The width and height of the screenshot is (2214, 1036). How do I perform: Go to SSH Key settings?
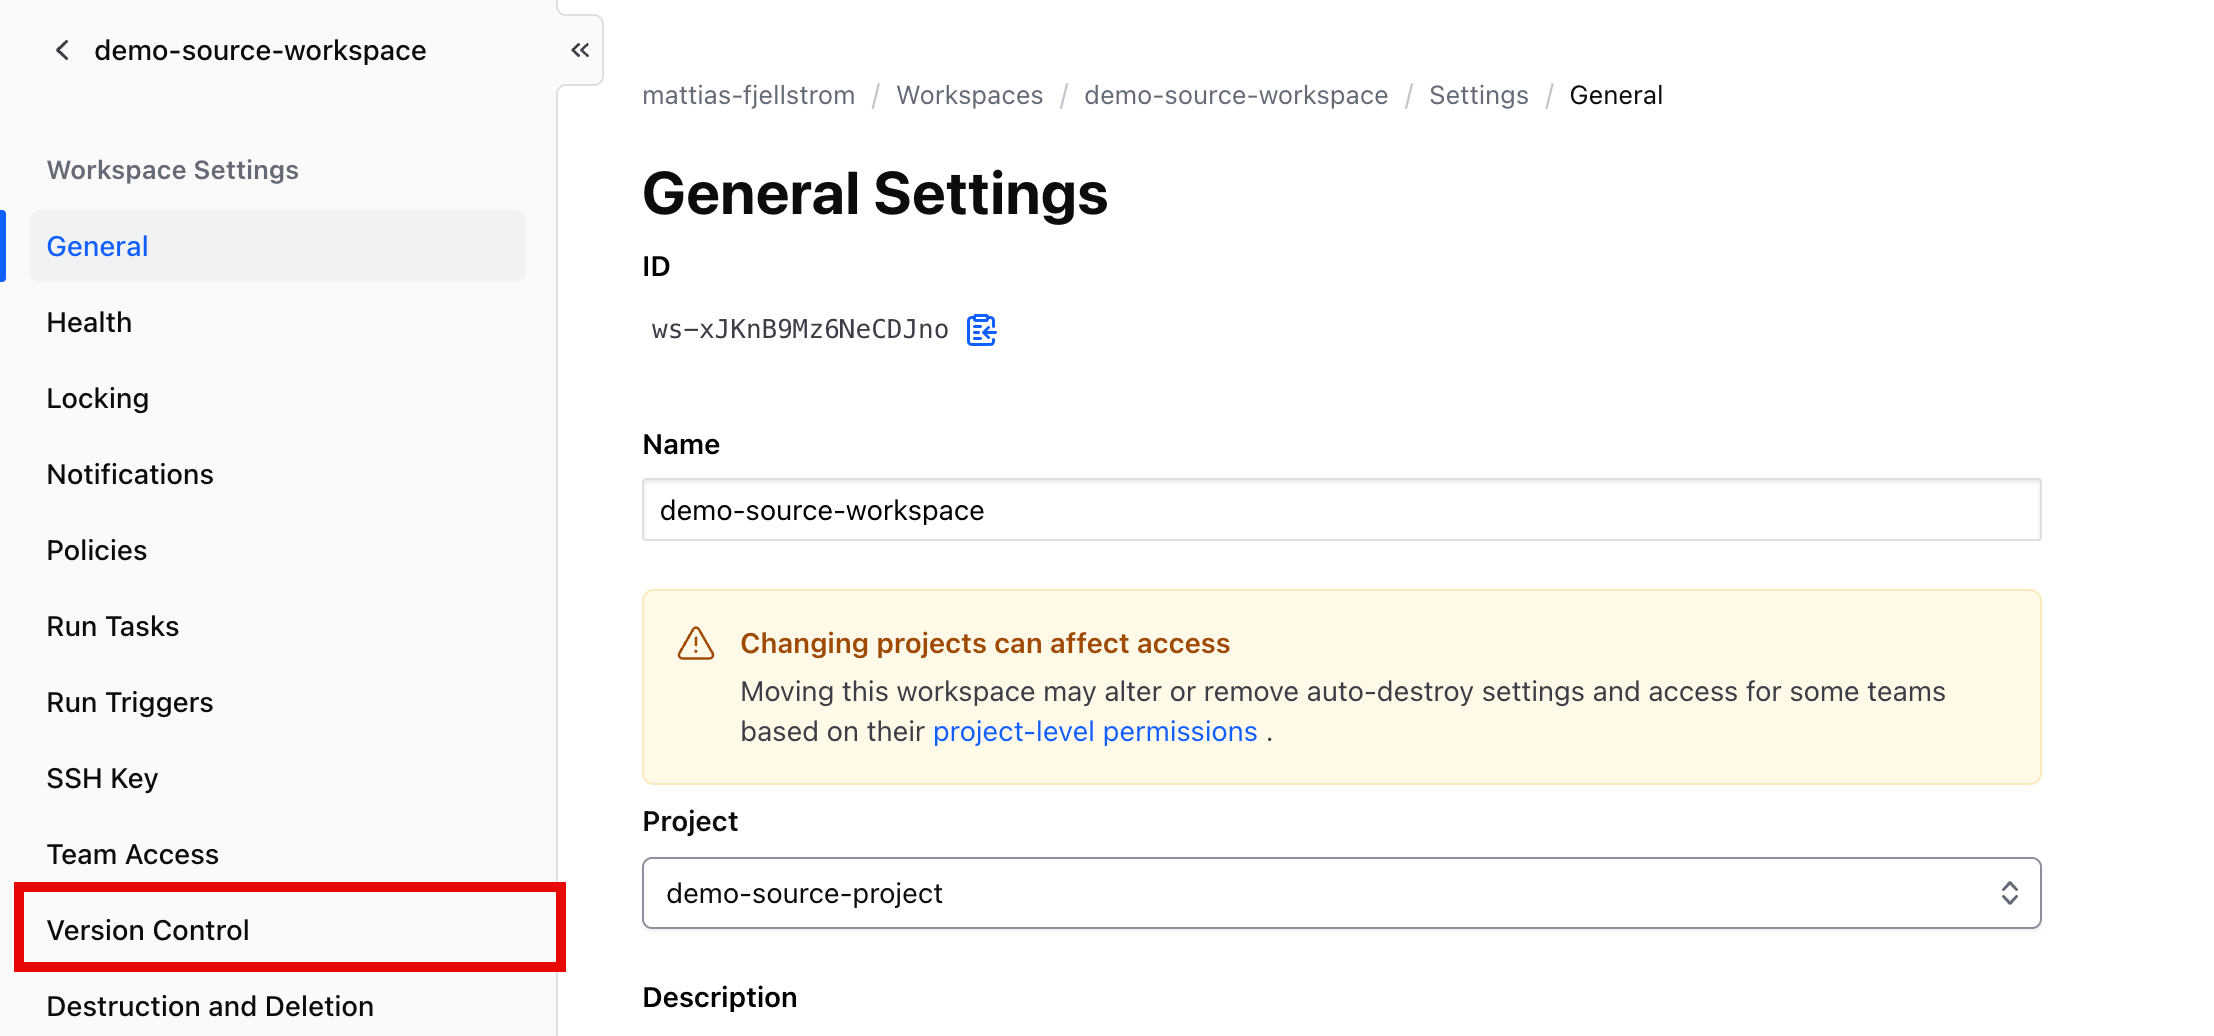pos(102,777)
